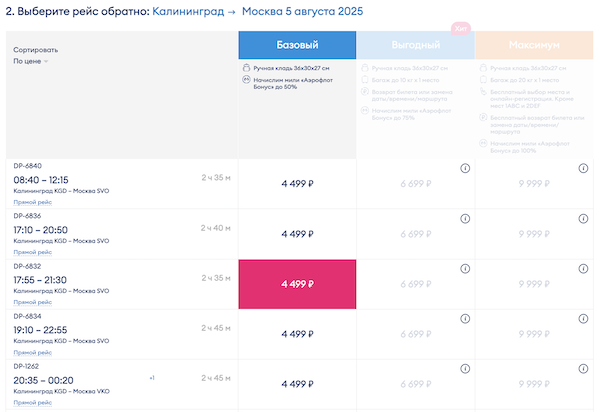Image resolution: width=600 pixels, height=412 pixels.
Task: Open info icon for DP-6840 Максимум fare
Action: 583,169
